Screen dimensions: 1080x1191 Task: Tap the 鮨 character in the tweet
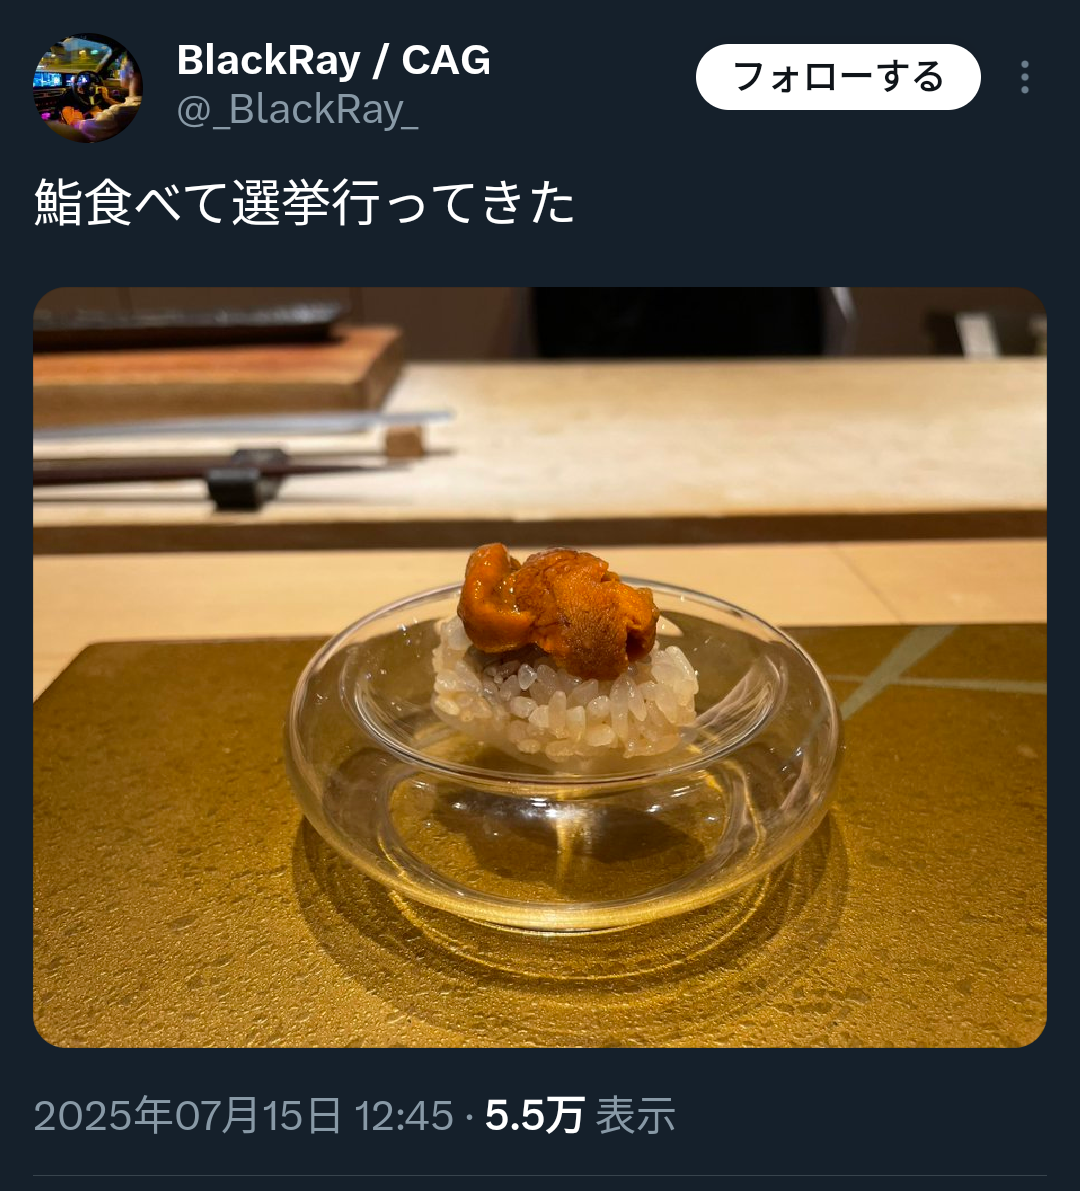point(58,203)
